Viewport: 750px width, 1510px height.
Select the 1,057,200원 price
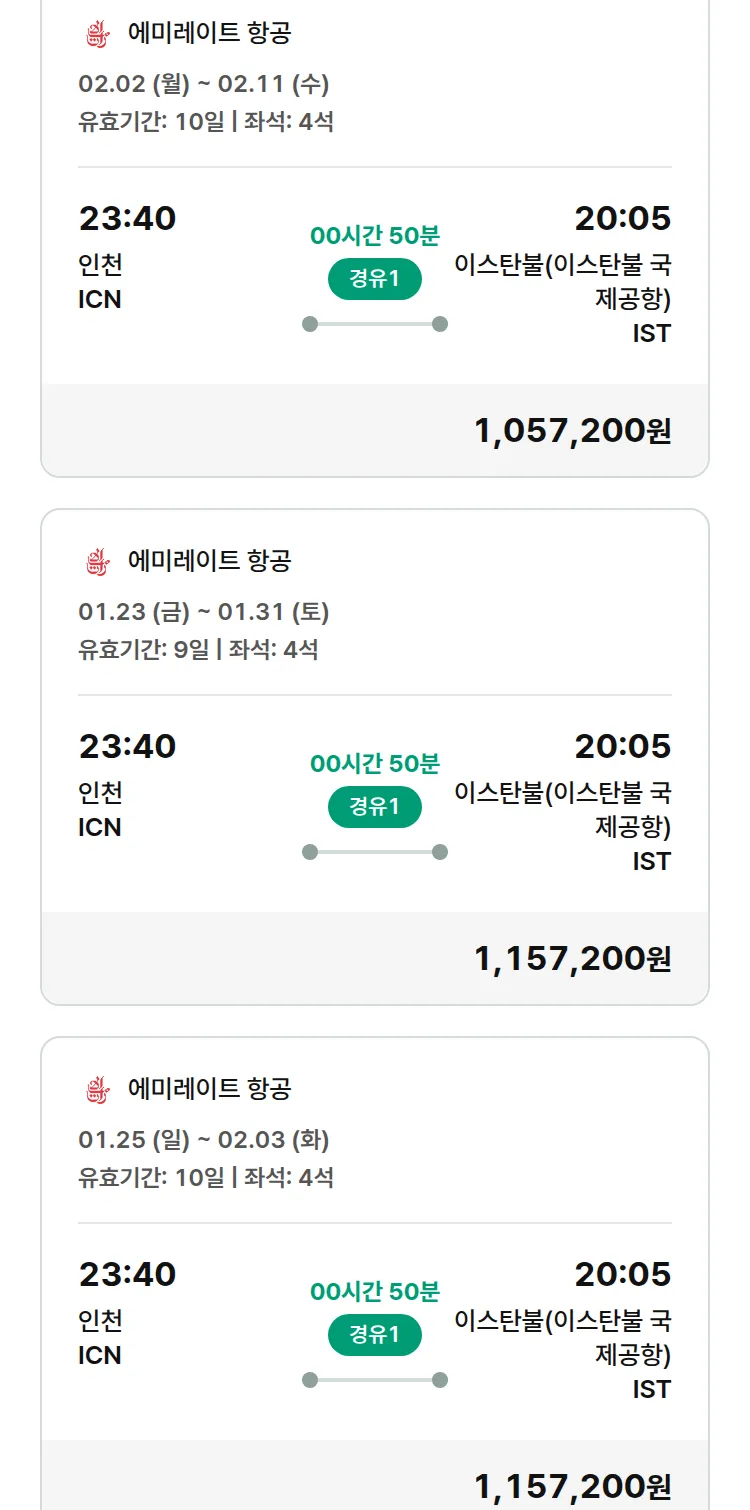[x=572, y=431]
